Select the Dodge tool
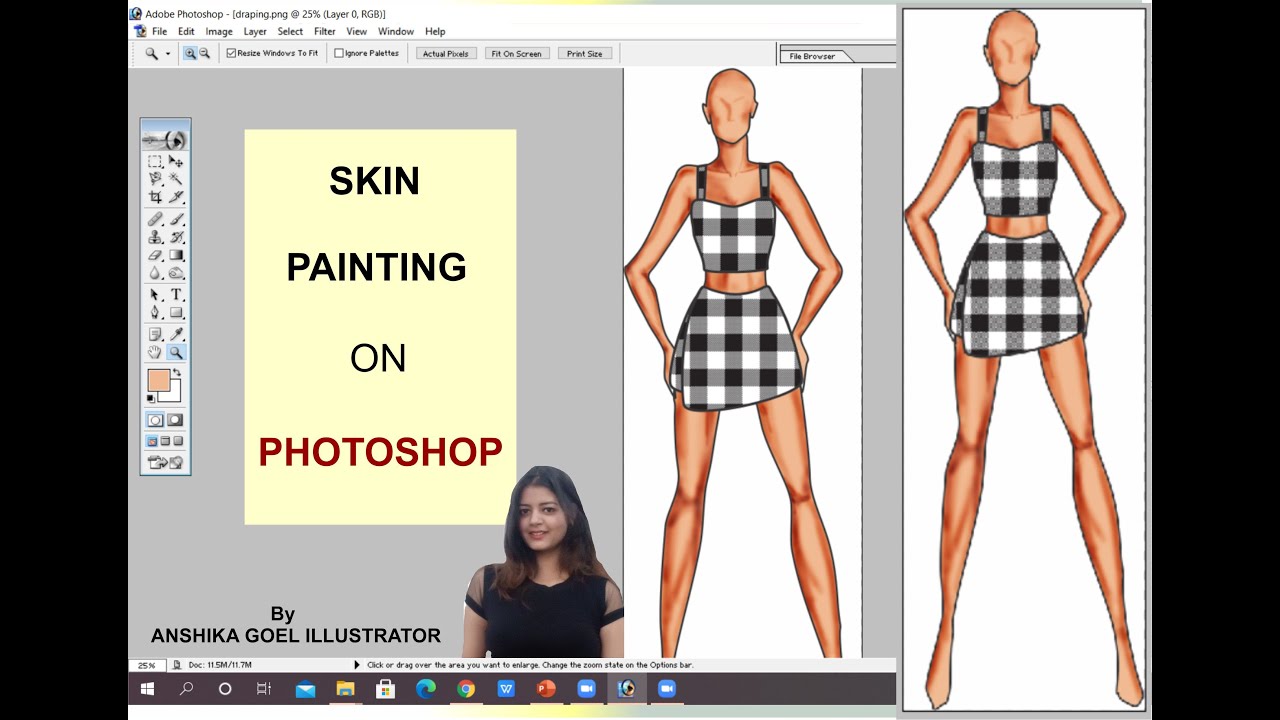 tap(176, 273)
